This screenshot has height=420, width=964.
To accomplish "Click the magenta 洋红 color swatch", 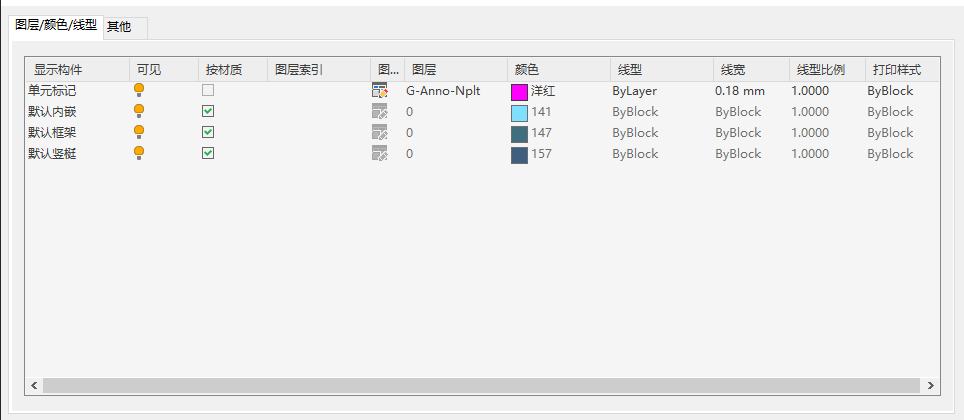I will click(519, 91).
